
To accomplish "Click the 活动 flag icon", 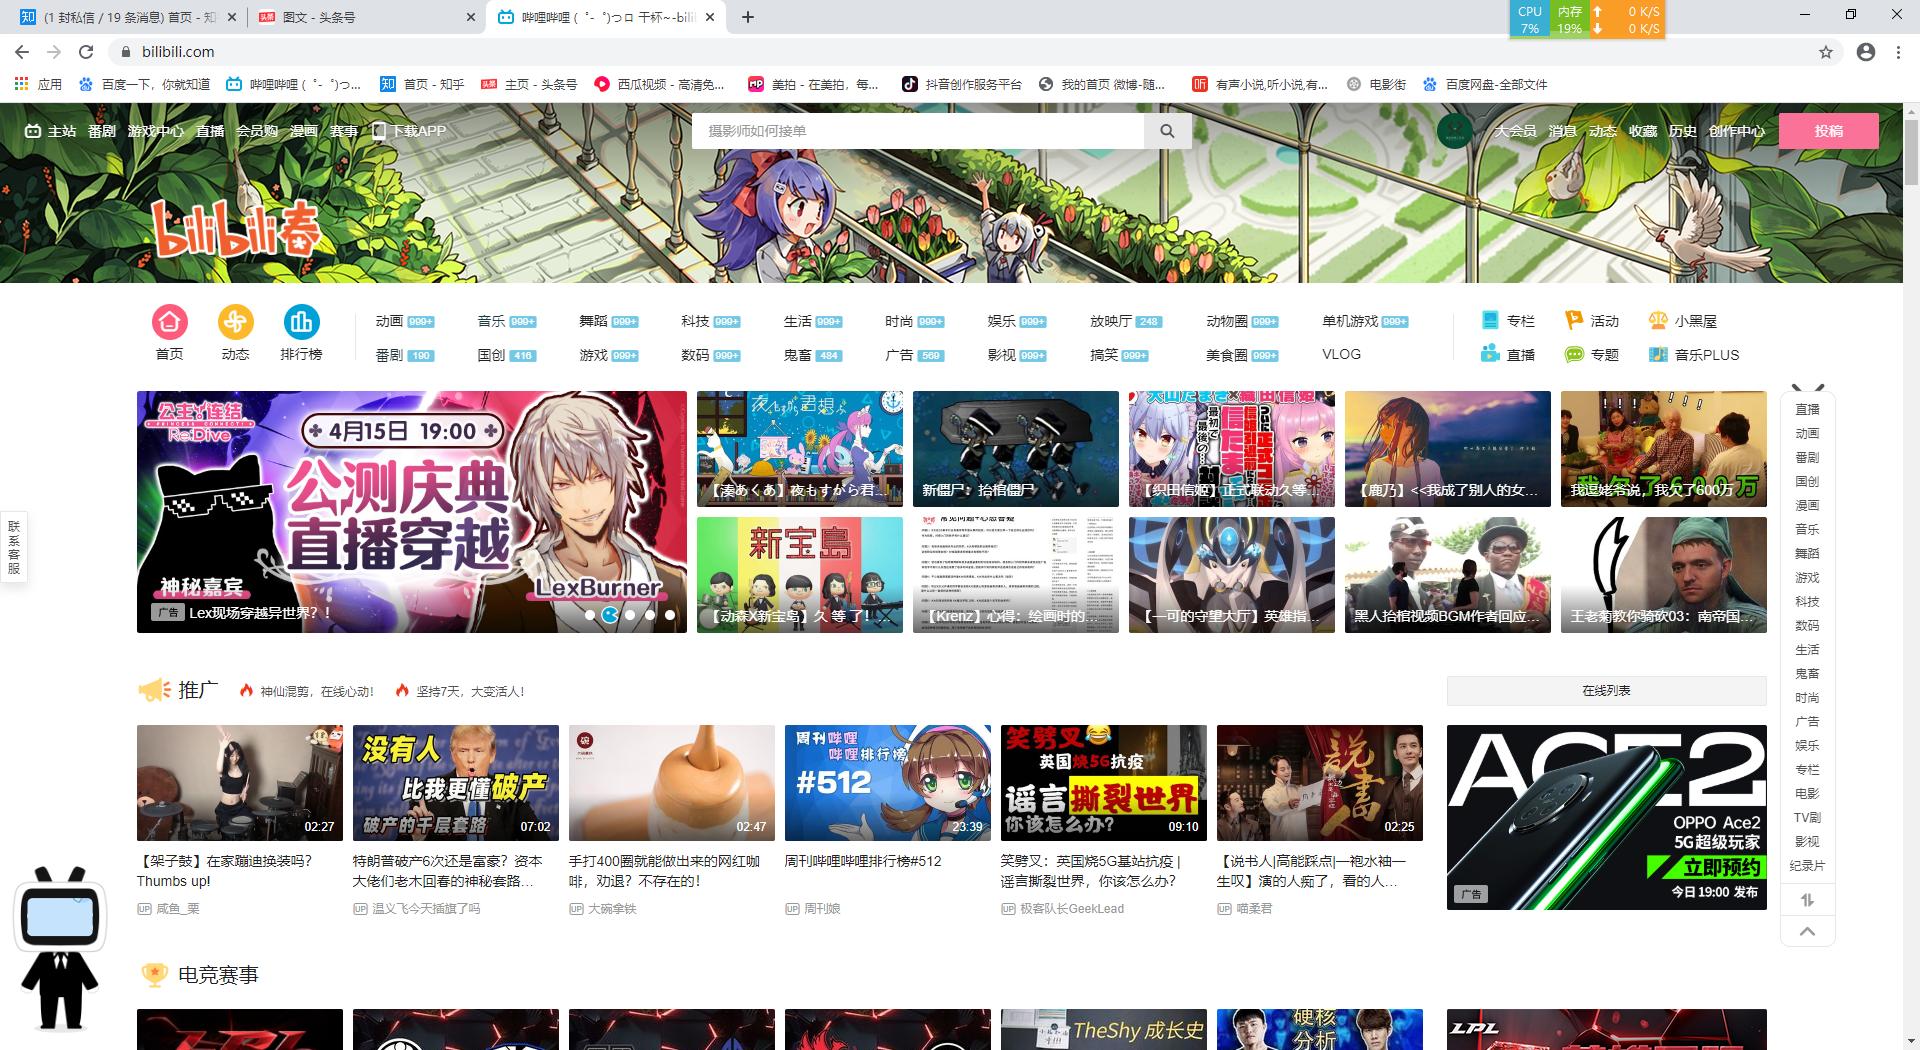I will (x=1574, y=320).
